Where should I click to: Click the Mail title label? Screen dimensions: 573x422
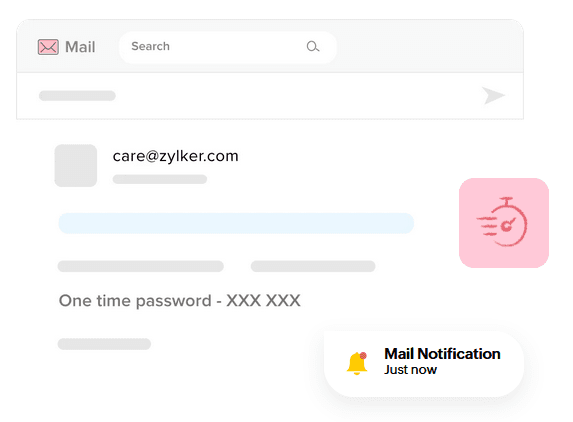pyautogui.click(x=80, y=47)
